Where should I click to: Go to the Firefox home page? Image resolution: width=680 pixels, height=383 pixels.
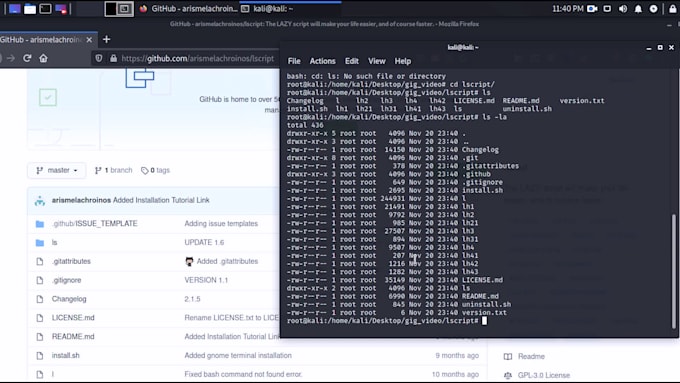(43, 58)
